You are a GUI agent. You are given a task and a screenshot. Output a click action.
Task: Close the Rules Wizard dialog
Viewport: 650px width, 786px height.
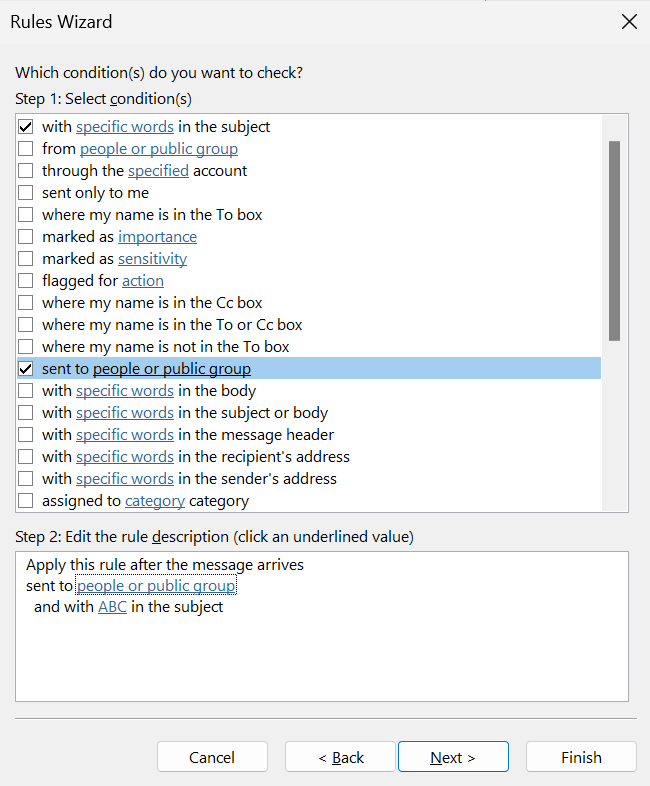[629, 22]
